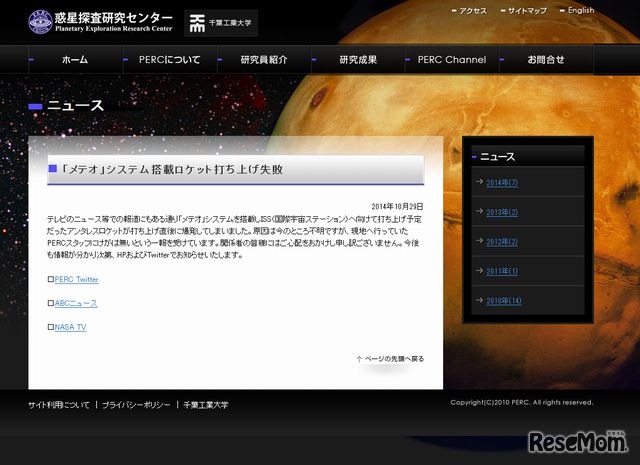Click the date 2014年10月29日
Viewport: 640px width, 465px height.
[397, 206]
